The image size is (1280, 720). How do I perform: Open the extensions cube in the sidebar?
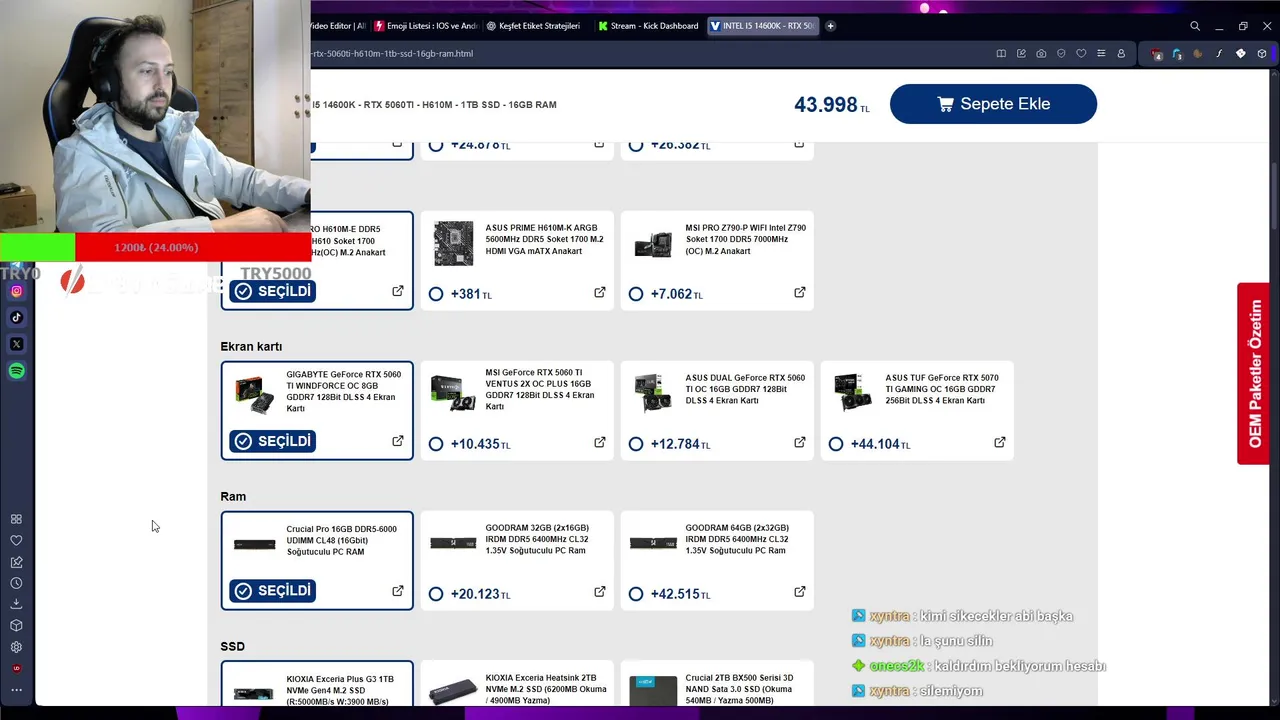coord(16,626)
